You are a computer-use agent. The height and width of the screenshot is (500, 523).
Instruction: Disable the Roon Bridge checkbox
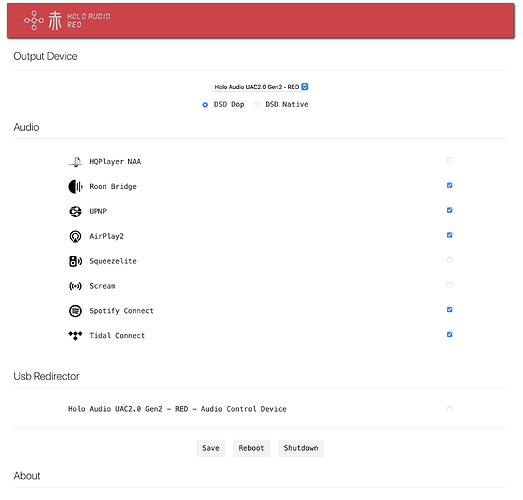click(450, 185)
